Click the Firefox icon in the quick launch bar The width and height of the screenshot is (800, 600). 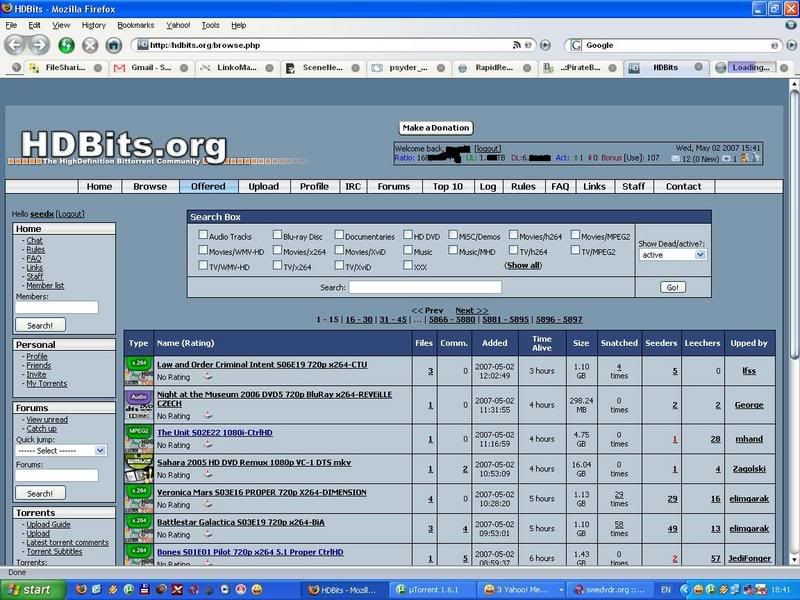(x=81, y=589)
